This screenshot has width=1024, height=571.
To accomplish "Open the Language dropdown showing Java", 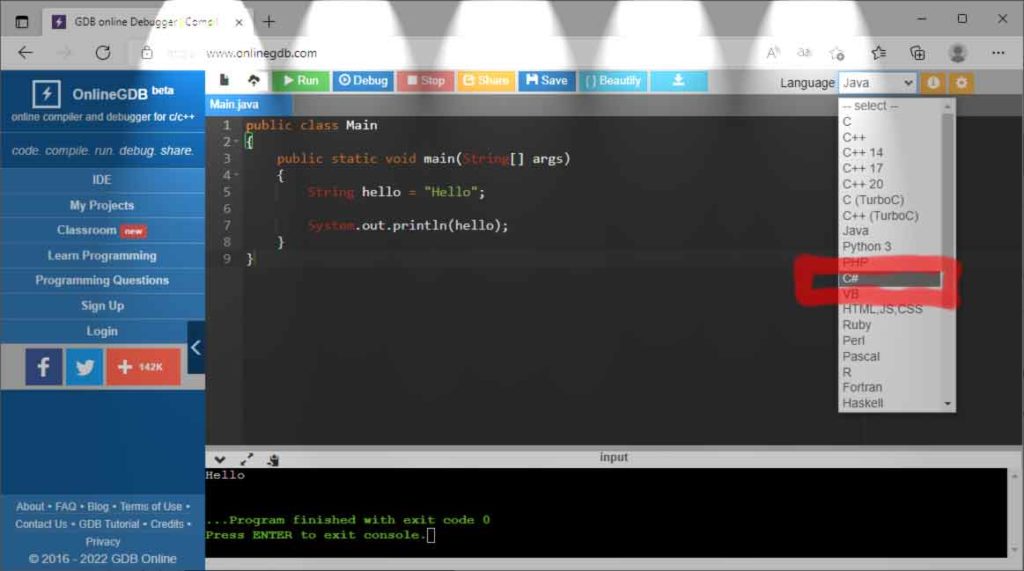I will (x=877, y=83).
